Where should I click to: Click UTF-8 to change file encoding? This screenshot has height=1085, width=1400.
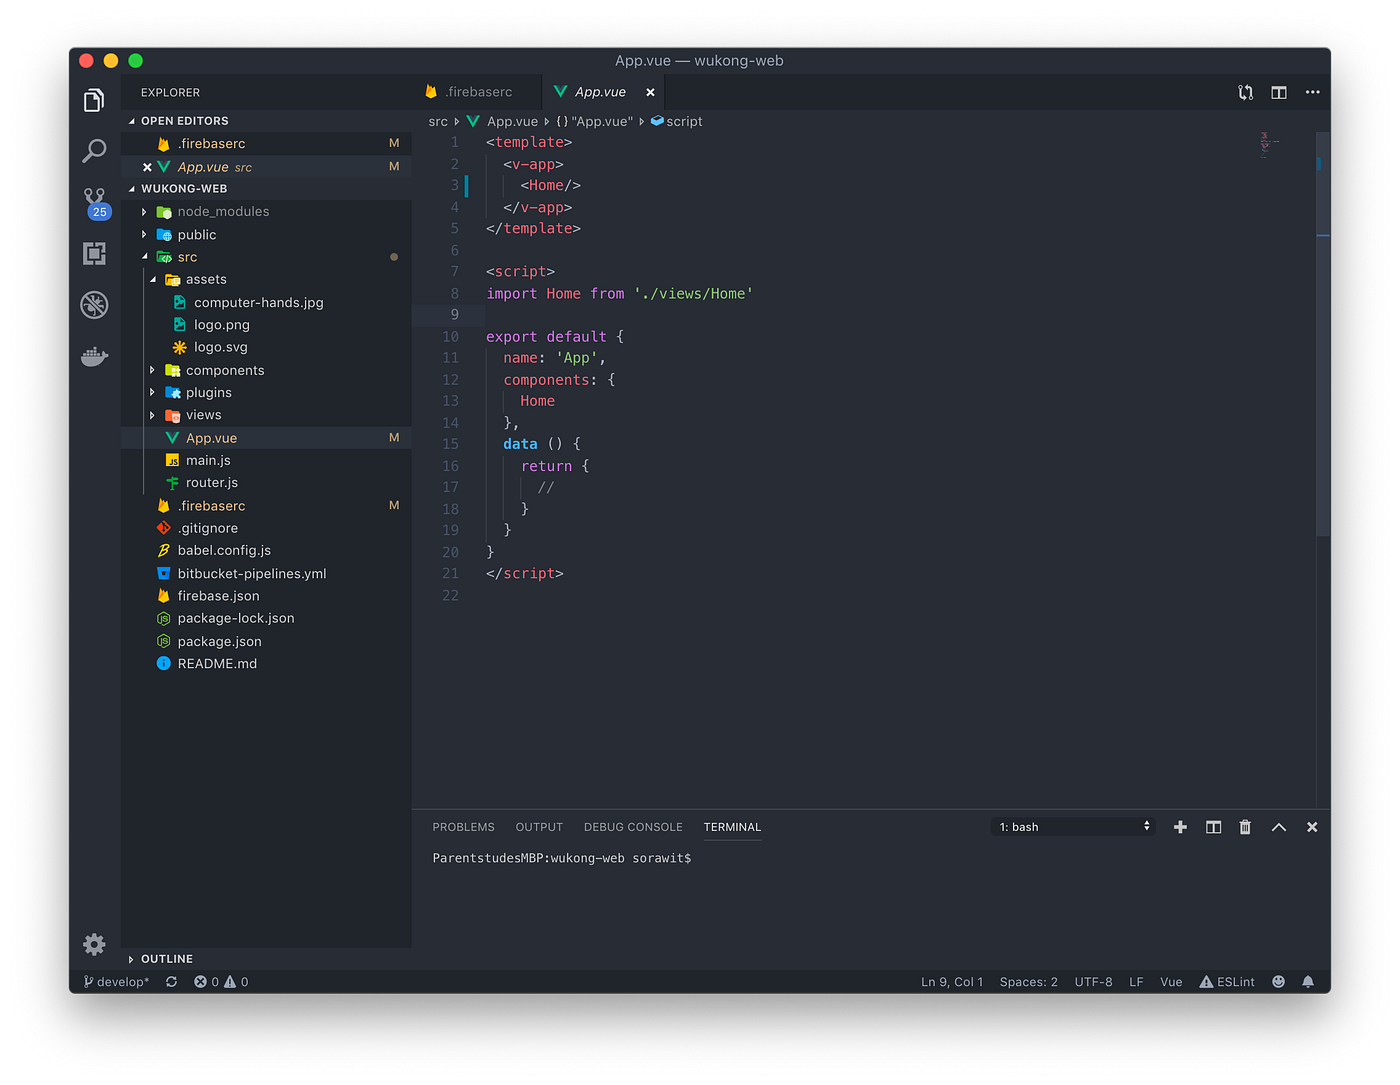pos(1093,981)
